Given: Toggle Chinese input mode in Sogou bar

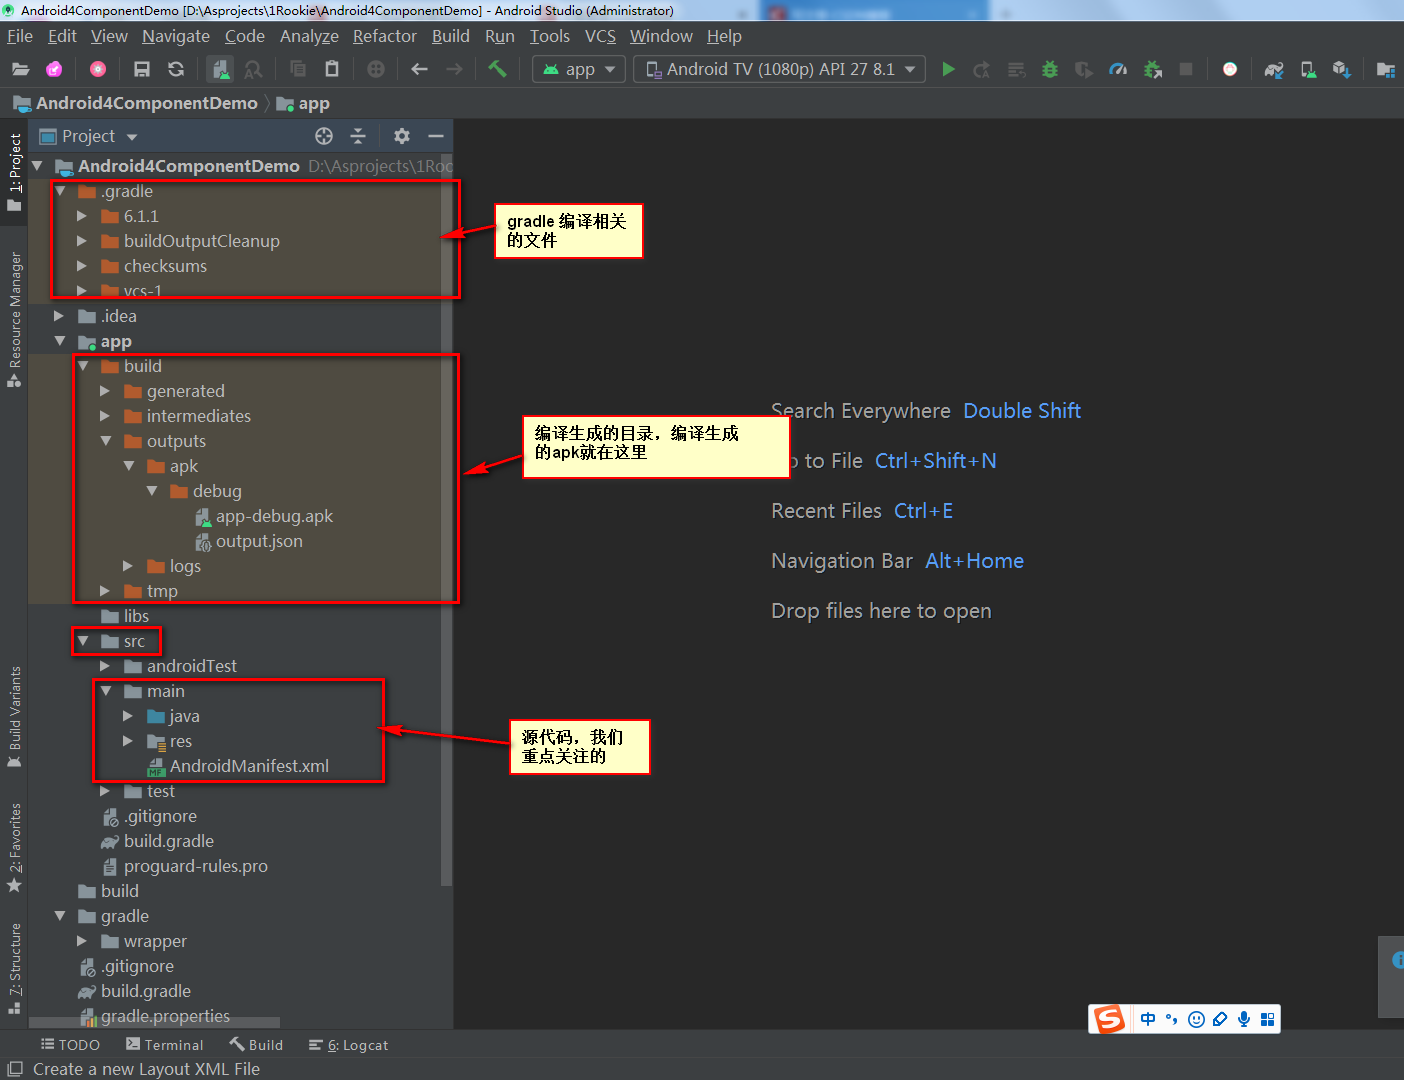Looking at the screenshot, I should tap(1148, 1019).
